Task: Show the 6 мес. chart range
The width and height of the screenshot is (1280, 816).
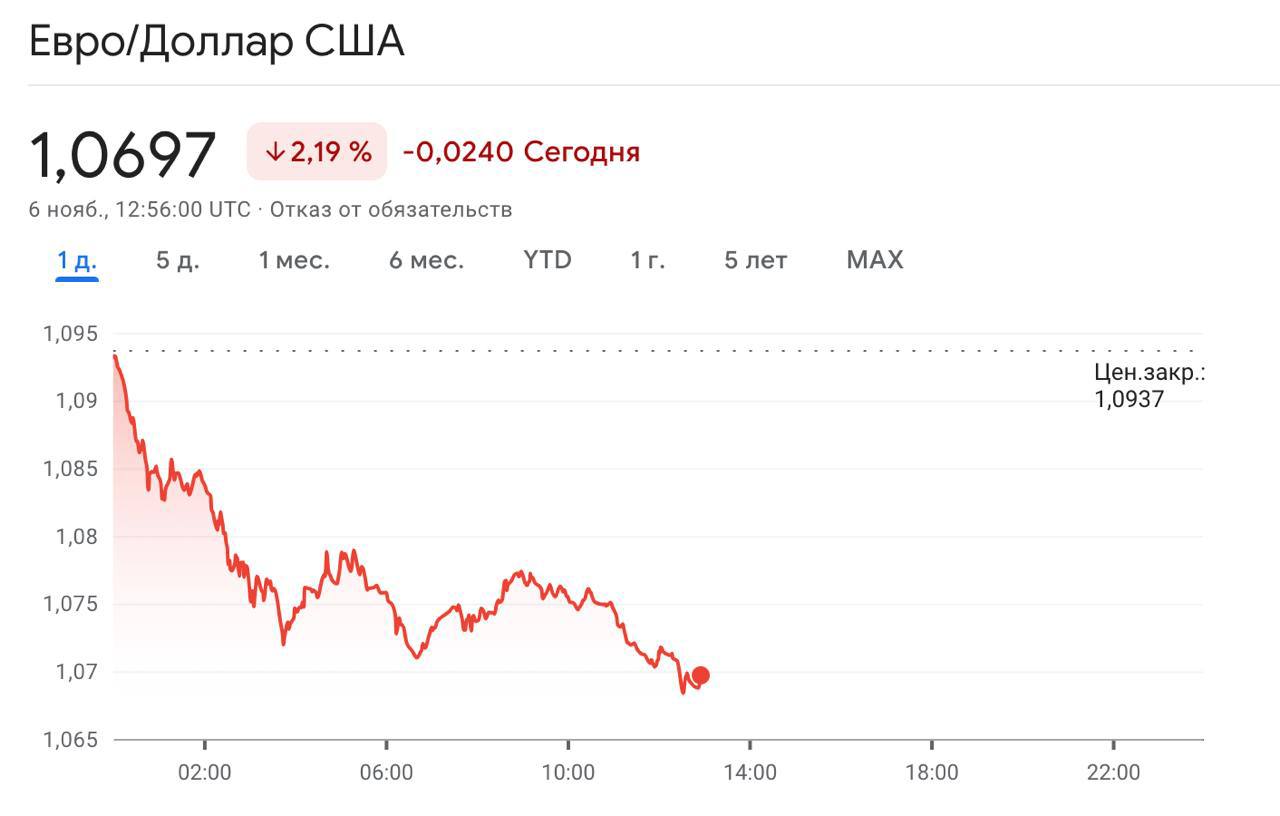Action: pyautogui.click(x=426, y=261)
